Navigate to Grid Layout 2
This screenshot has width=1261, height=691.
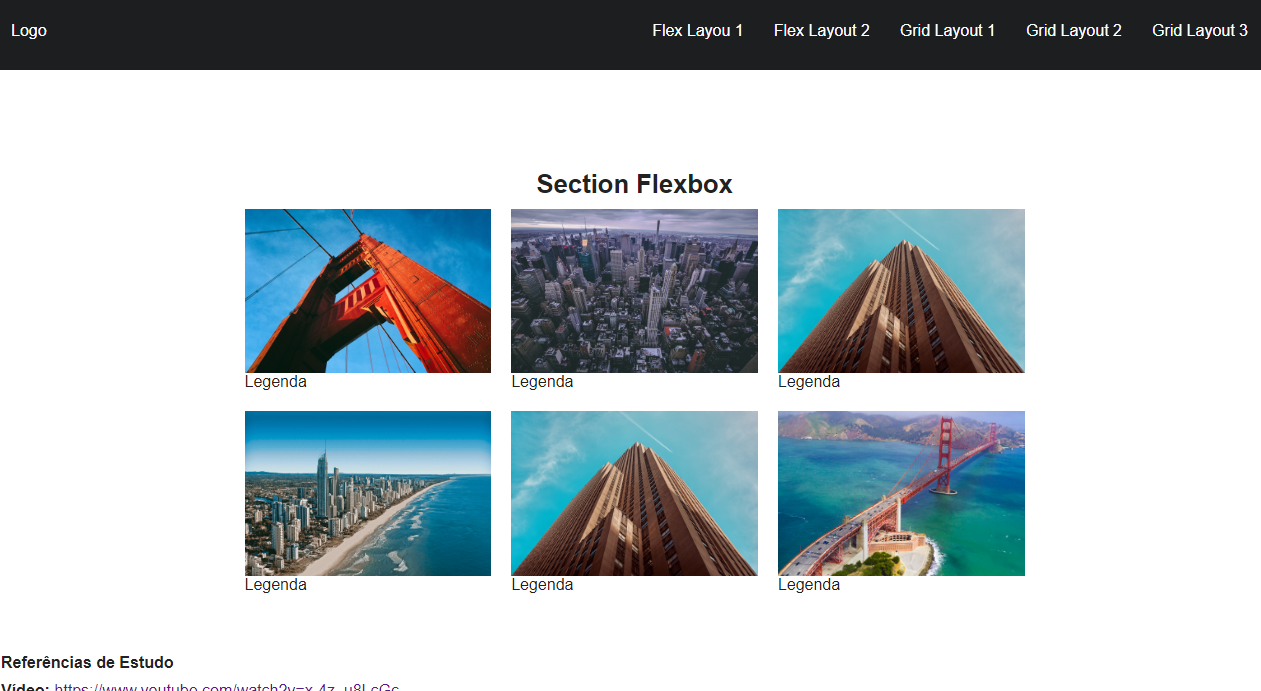(x=1073, y=30)
